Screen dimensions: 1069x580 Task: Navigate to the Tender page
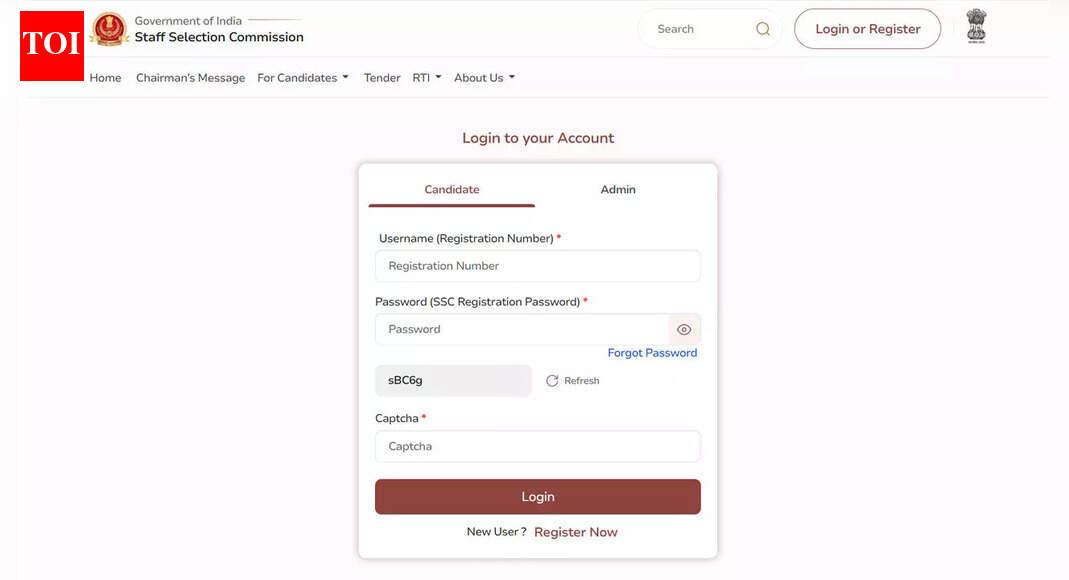pos(381,77)
